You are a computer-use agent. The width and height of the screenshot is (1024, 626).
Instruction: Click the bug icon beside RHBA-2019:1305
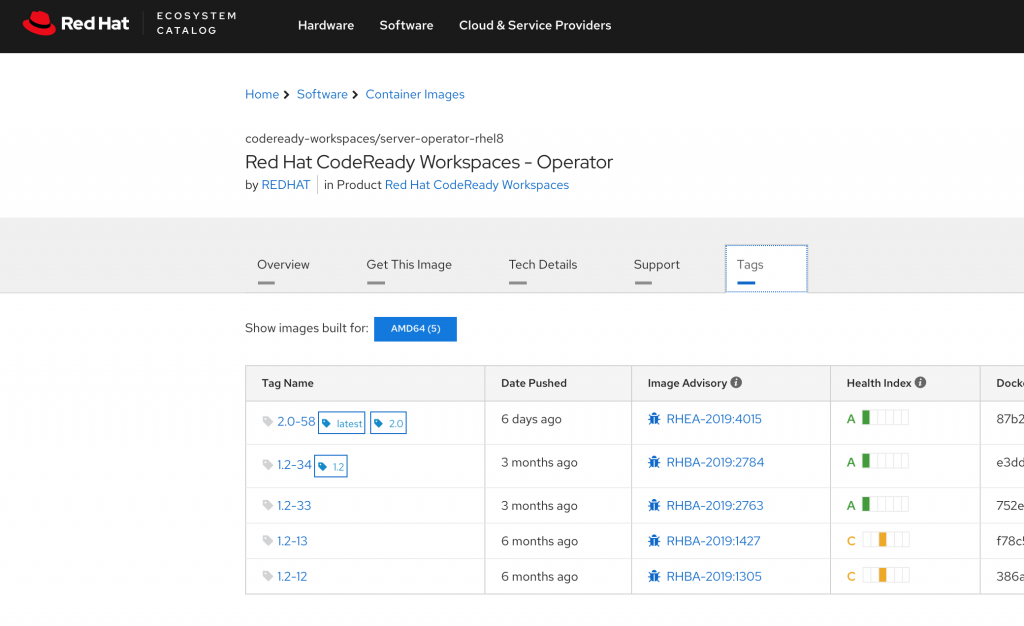click(x=654, y=576)
